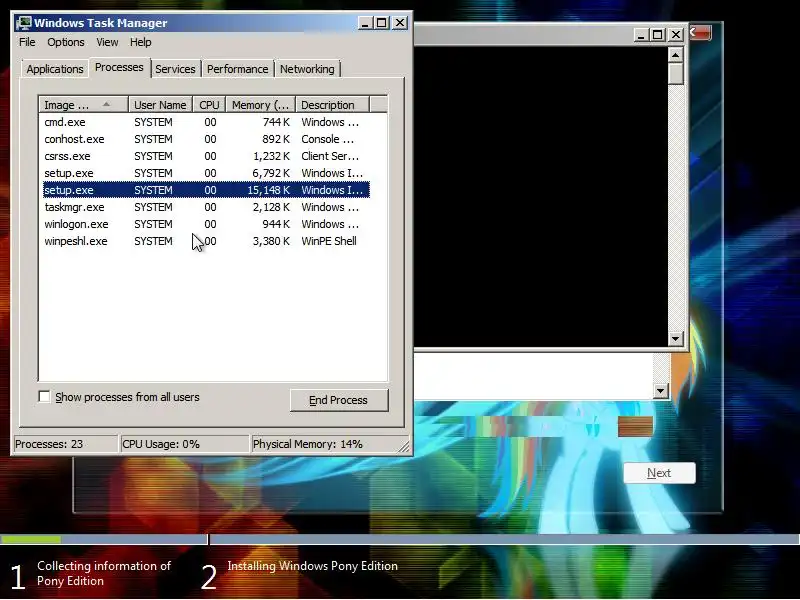800x600 pixels.
Task: Open the Performance tab
Action: click(x=237, y=69)
